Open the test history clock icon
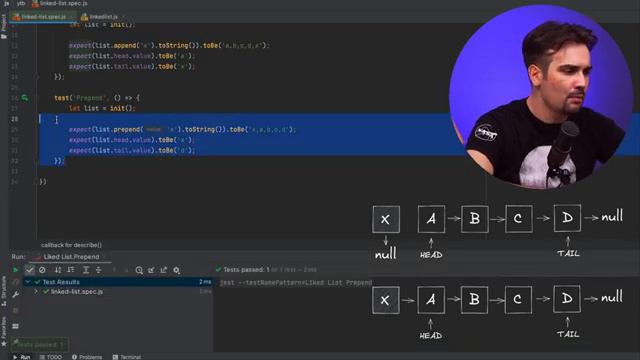The height and width of the screenshot is (360, 640). coord(139,270)
